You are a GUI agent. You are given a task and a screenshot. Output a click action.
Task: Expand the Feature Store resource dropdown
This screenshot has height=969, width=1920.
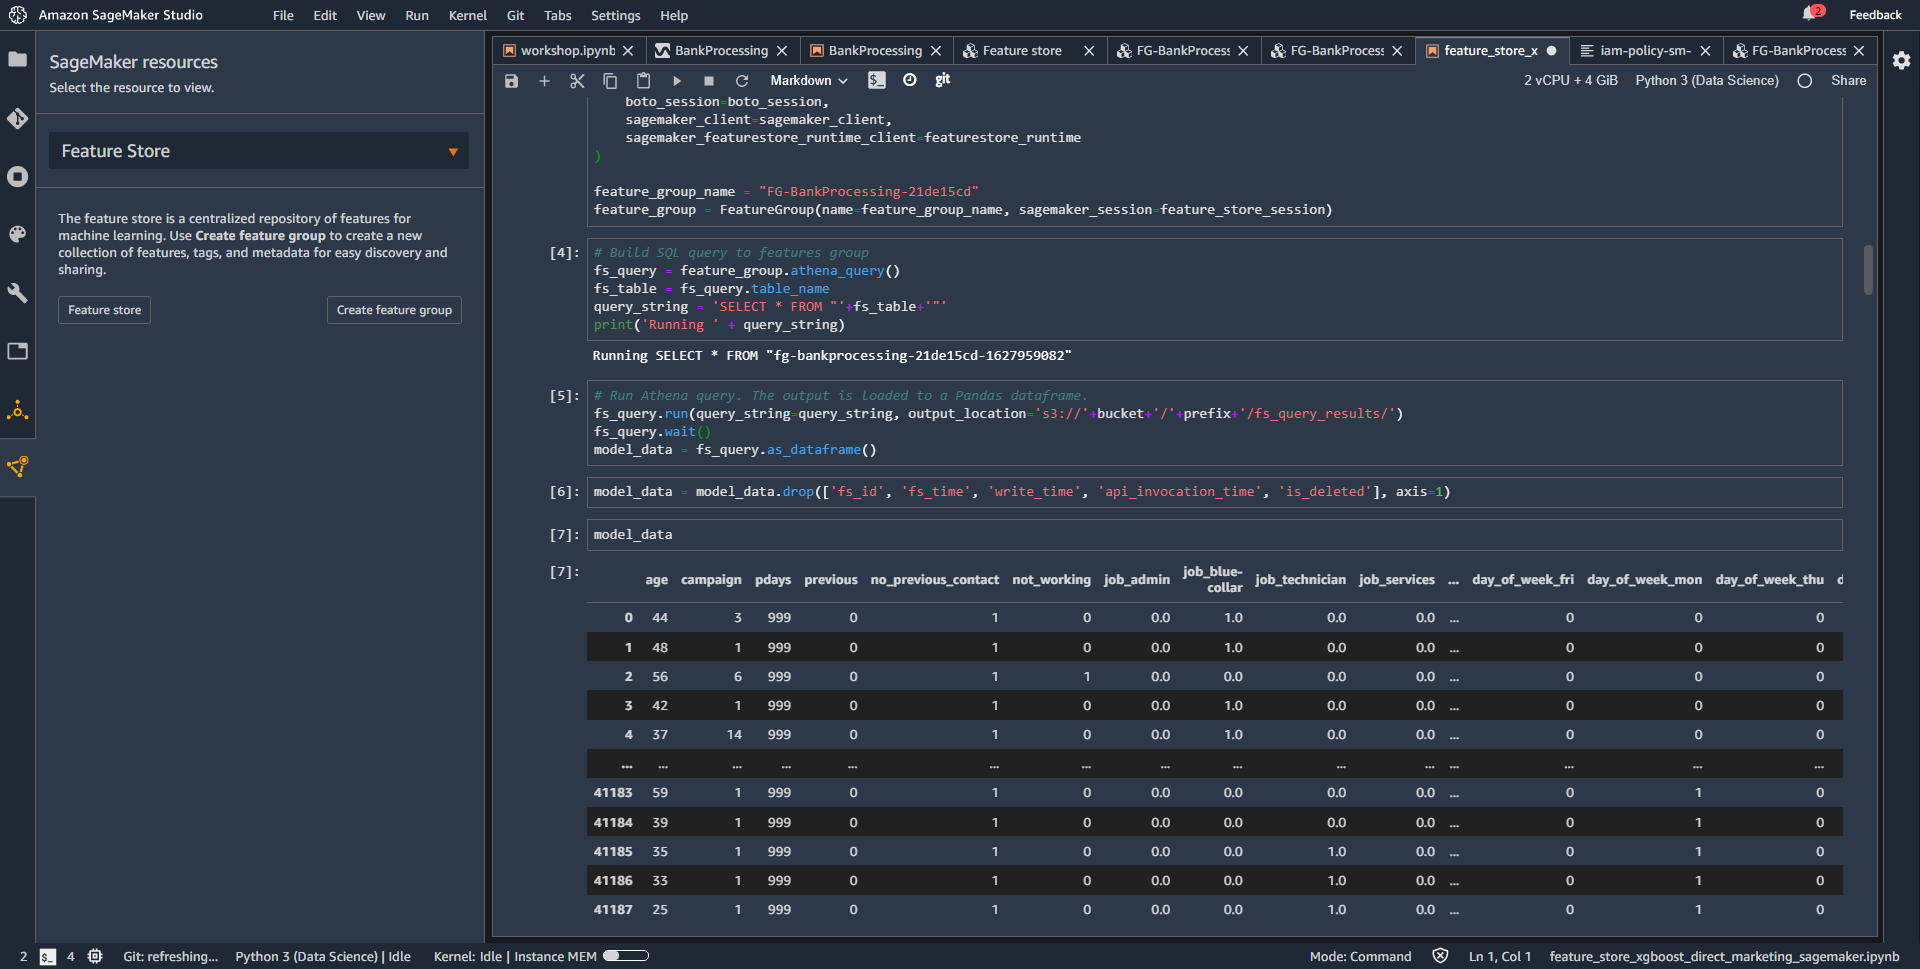[259, 151]
